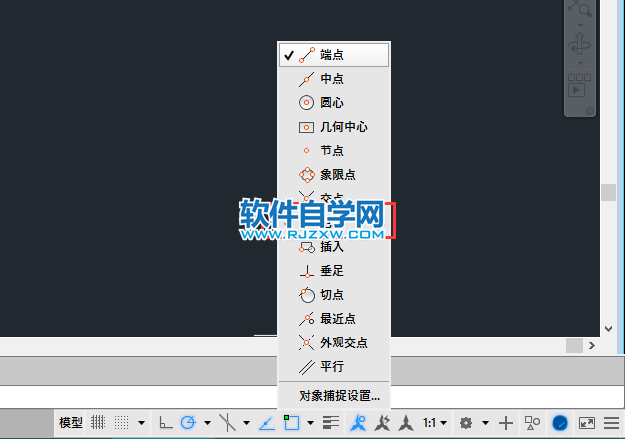This screenshot has width=625, height=439.
Task: Choose 平行 parallel snap option
Action: (x=334, y=366)
